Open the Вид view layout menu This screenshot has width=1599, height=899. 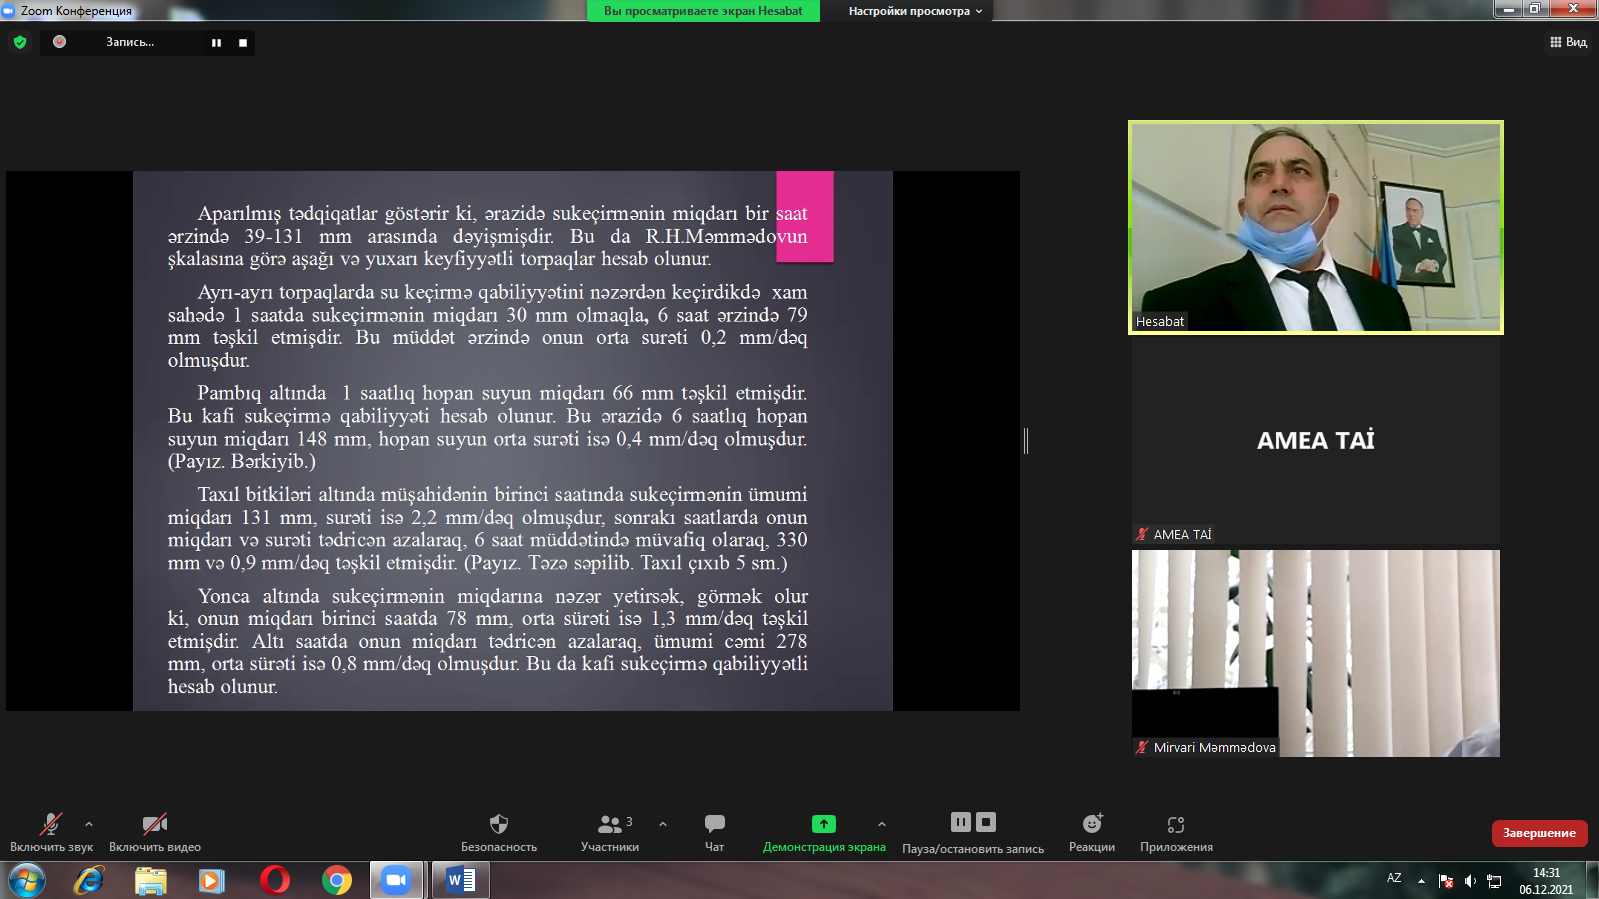click(1568, 42)
